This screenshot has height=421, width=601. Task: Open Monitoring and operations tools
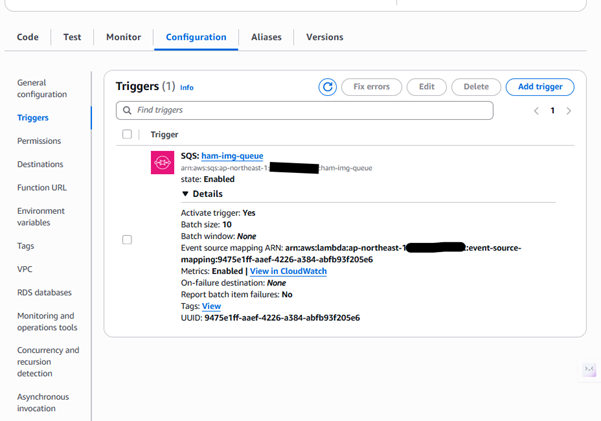tap(47, 322)
